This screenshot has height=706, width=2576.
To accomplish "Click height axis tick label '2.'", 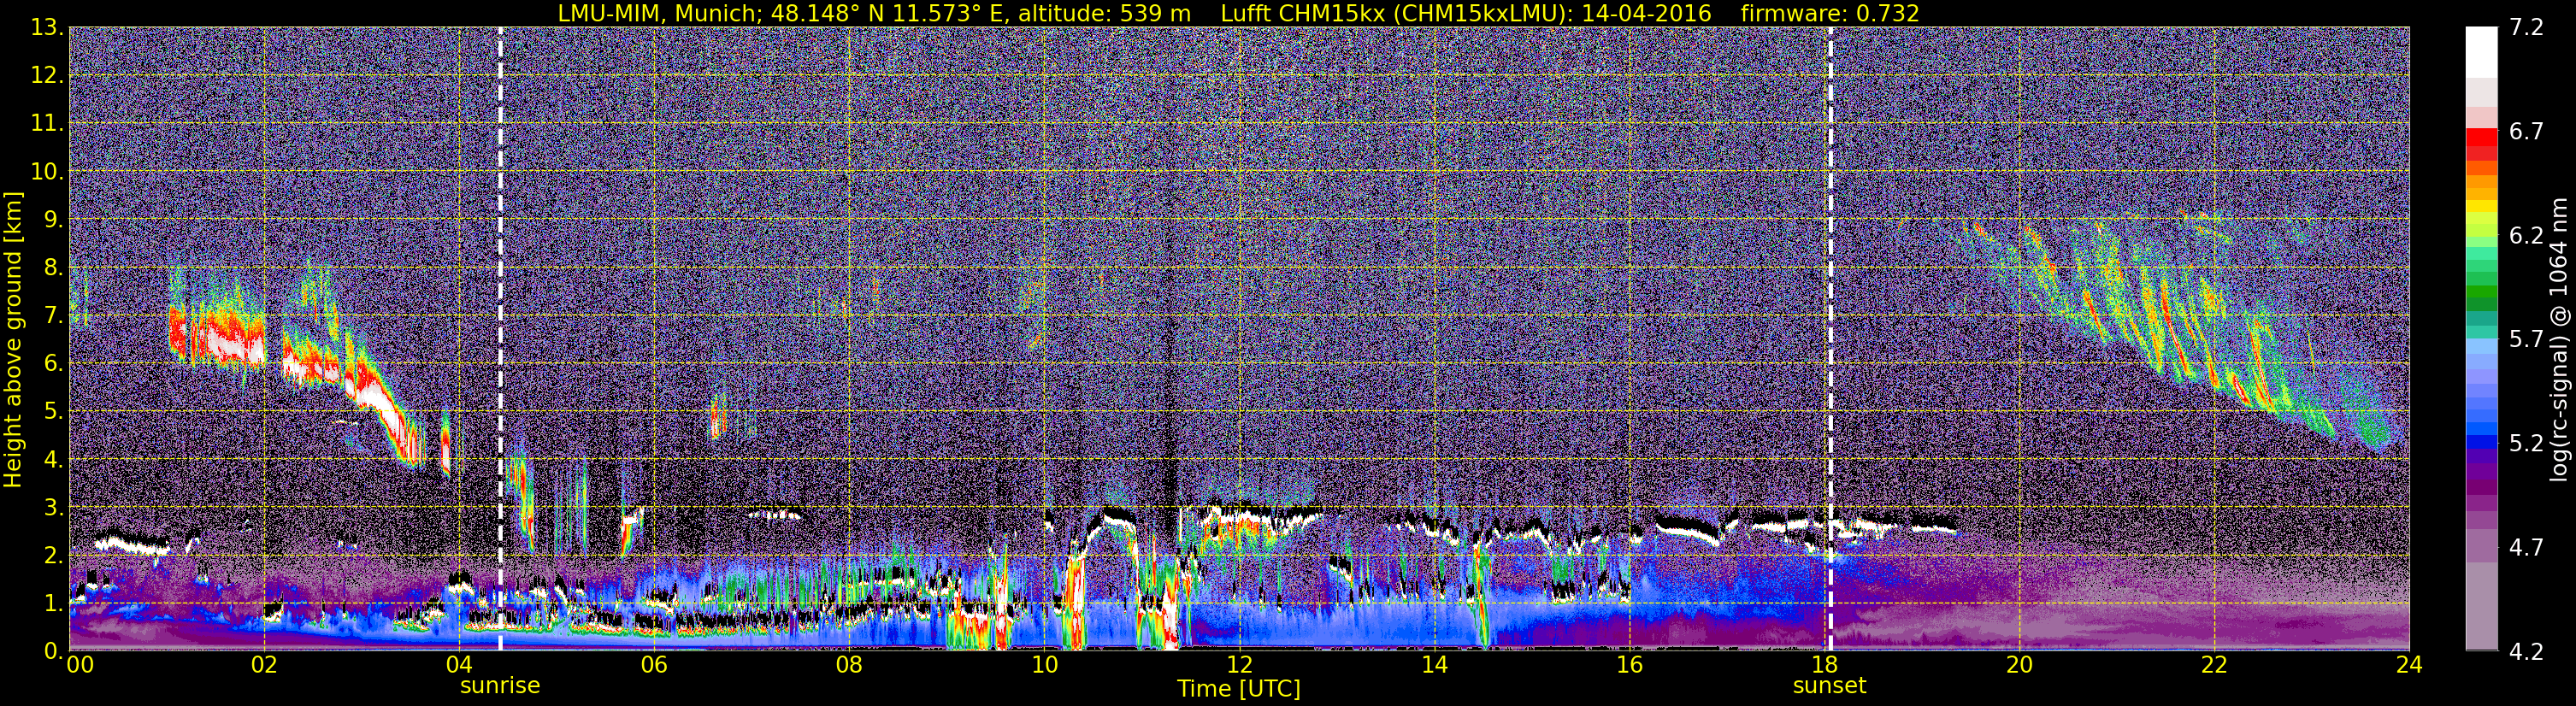I will (x=54, y=556).
